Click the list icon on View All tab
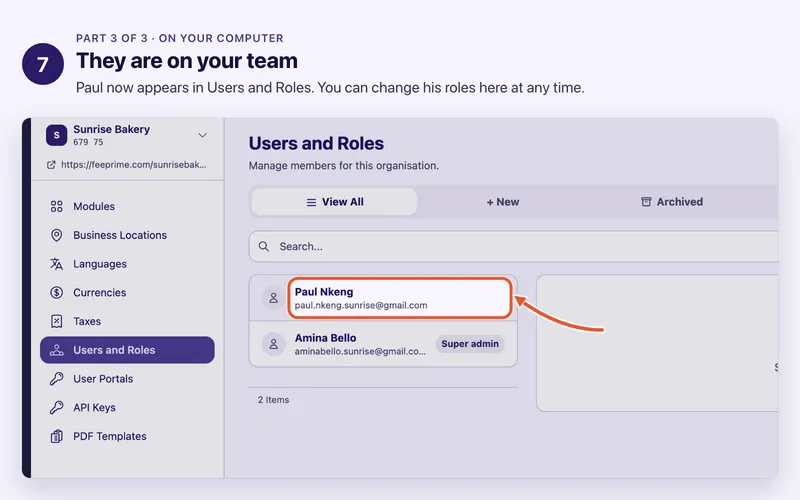 pyautogui.click(x=311, y=202)
